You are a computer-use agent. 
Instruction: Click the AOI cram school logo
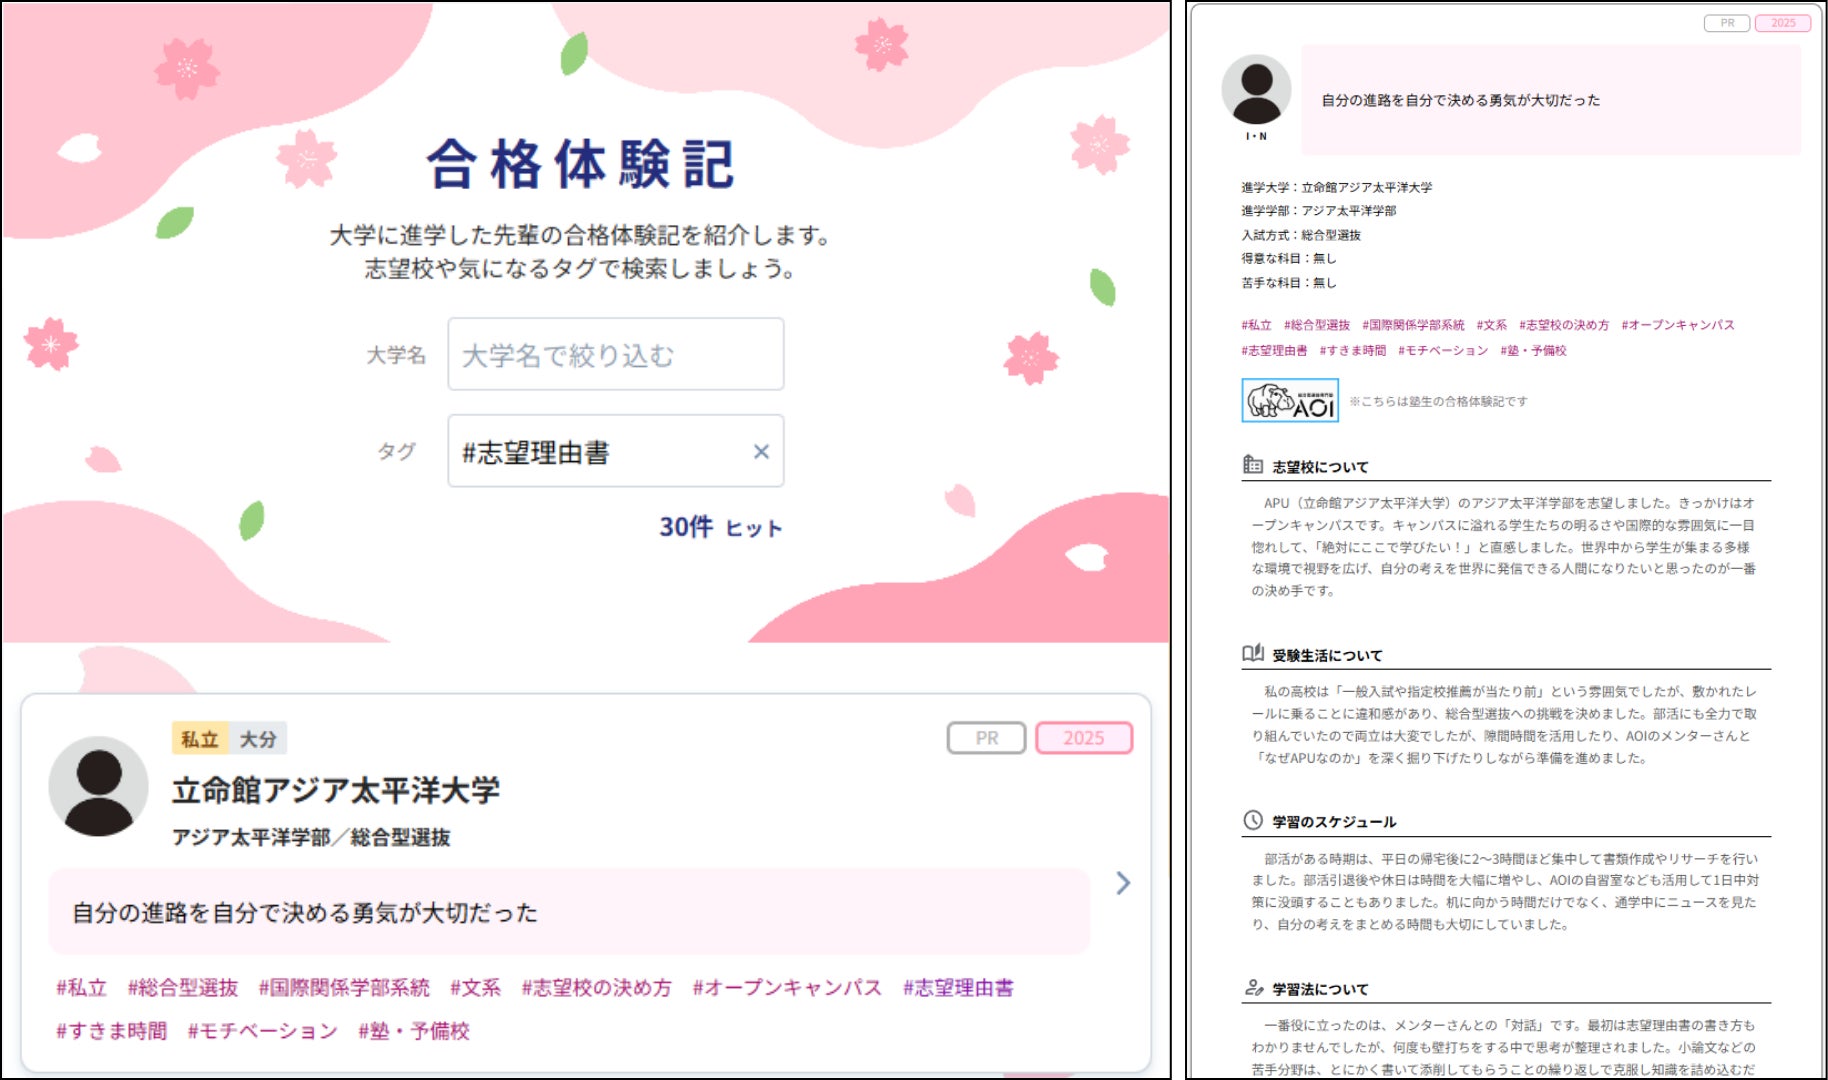(x=1290, y=400)
